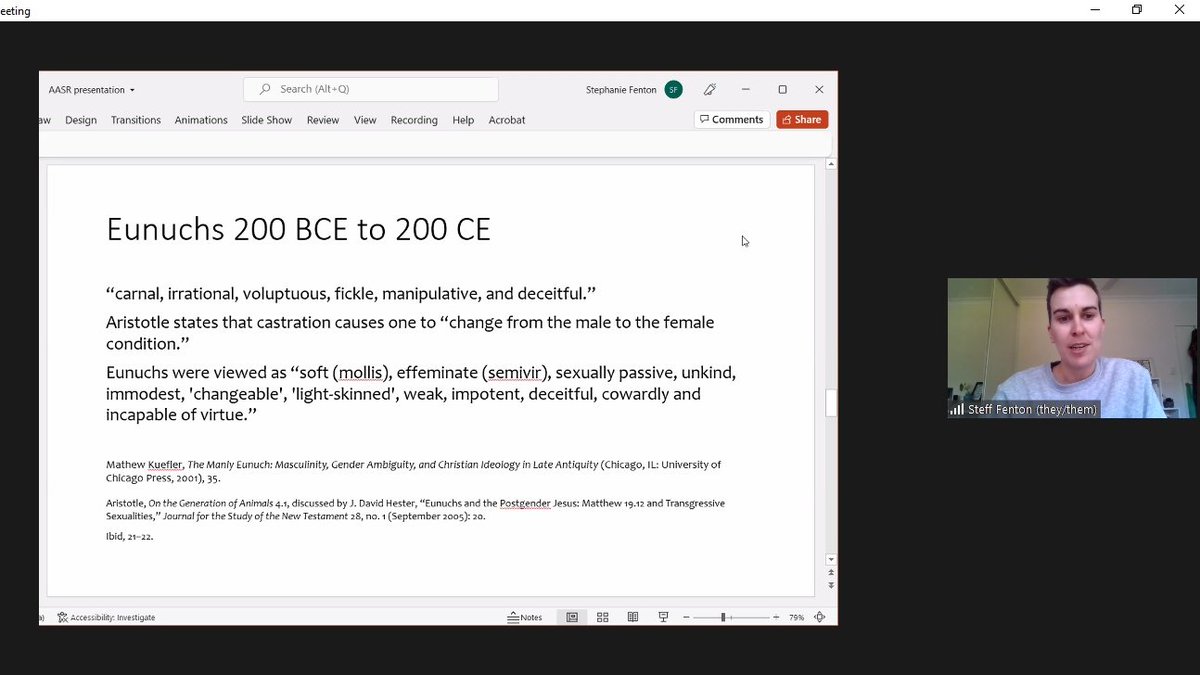Open the Design tab

tap(81, 120)
